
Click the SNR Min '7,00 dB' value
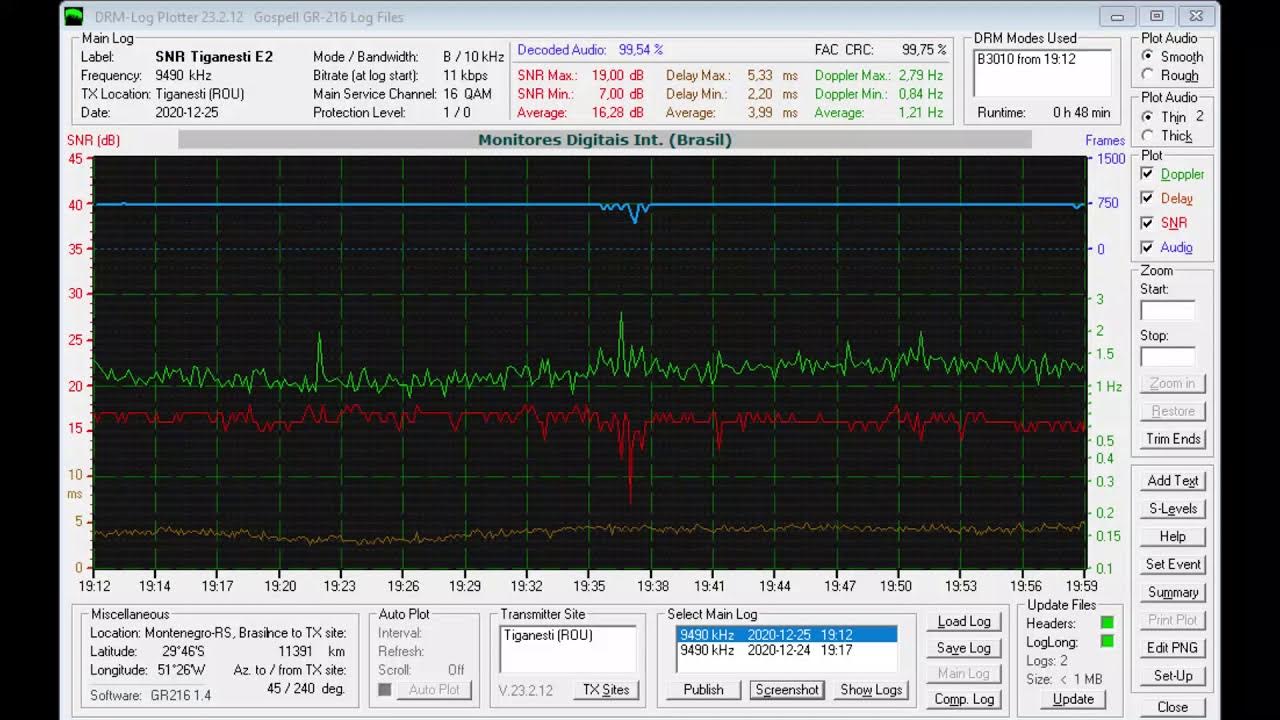pos(621,94)
